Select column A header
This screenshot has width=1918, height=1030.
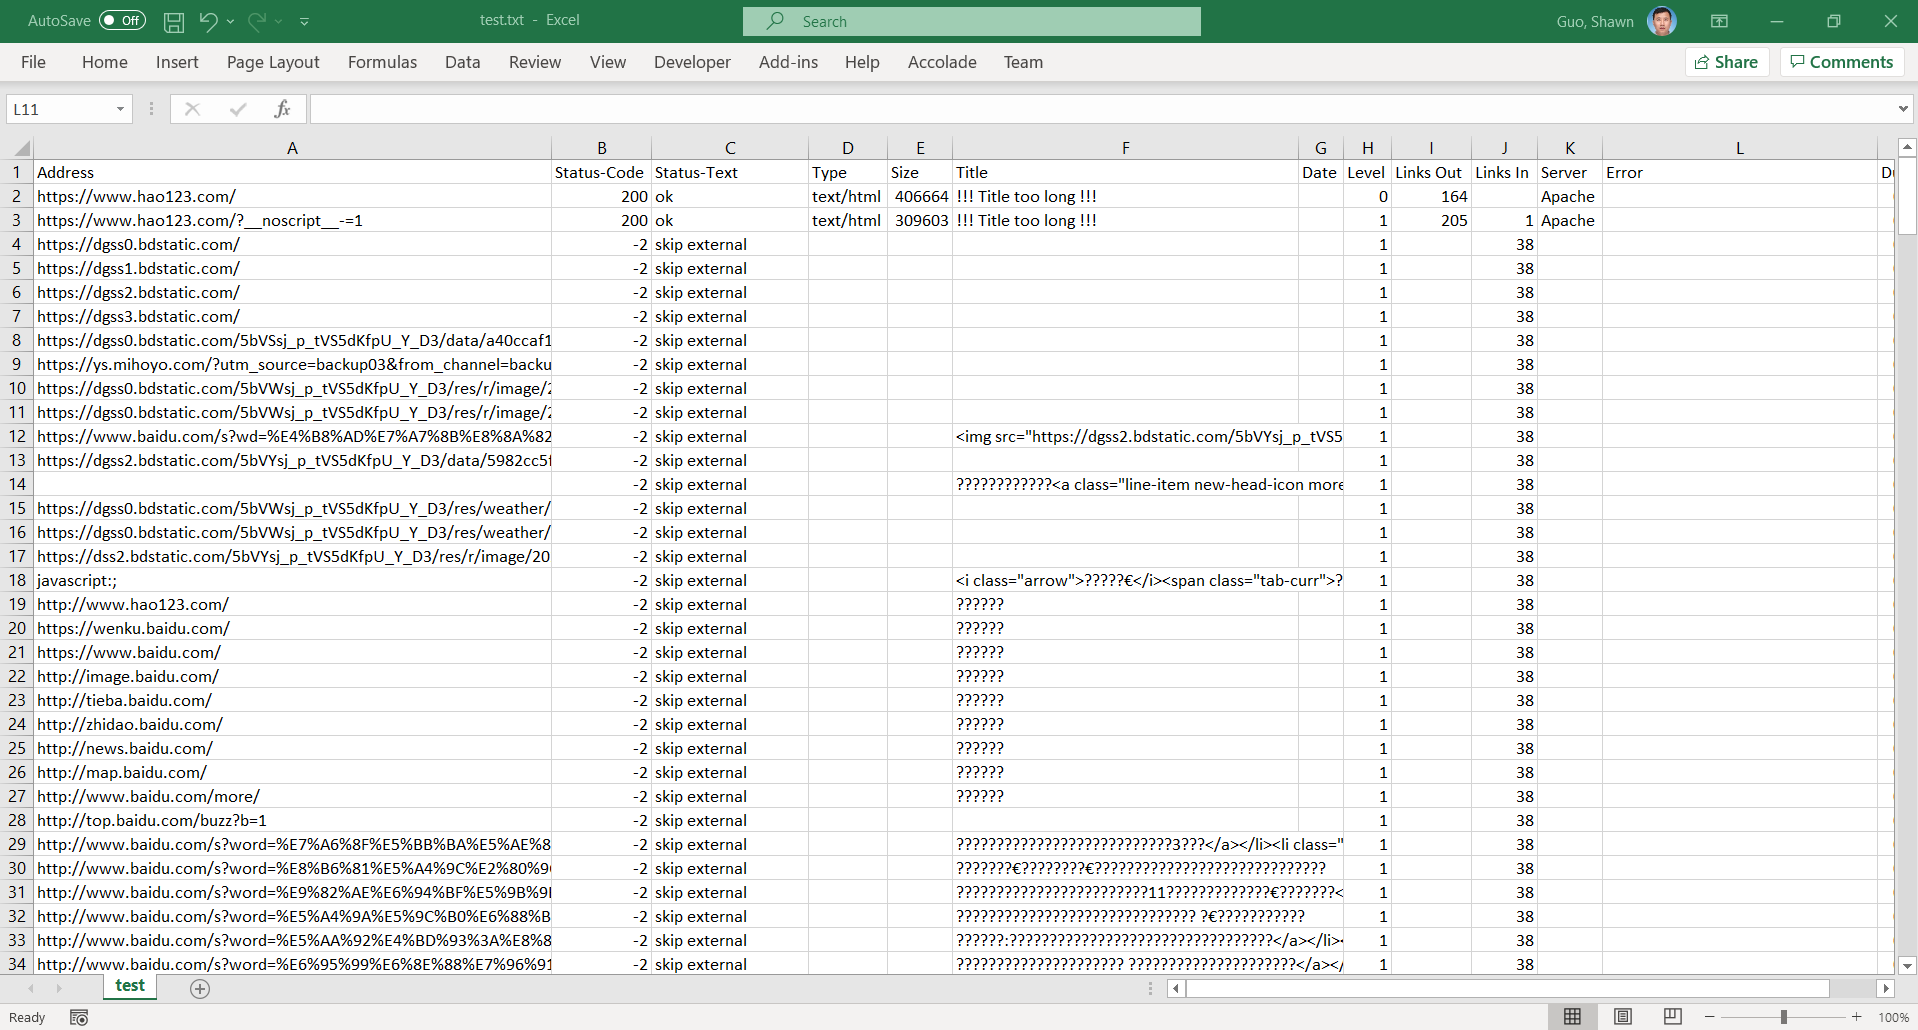pyautogui.click(x=292, y=148)
